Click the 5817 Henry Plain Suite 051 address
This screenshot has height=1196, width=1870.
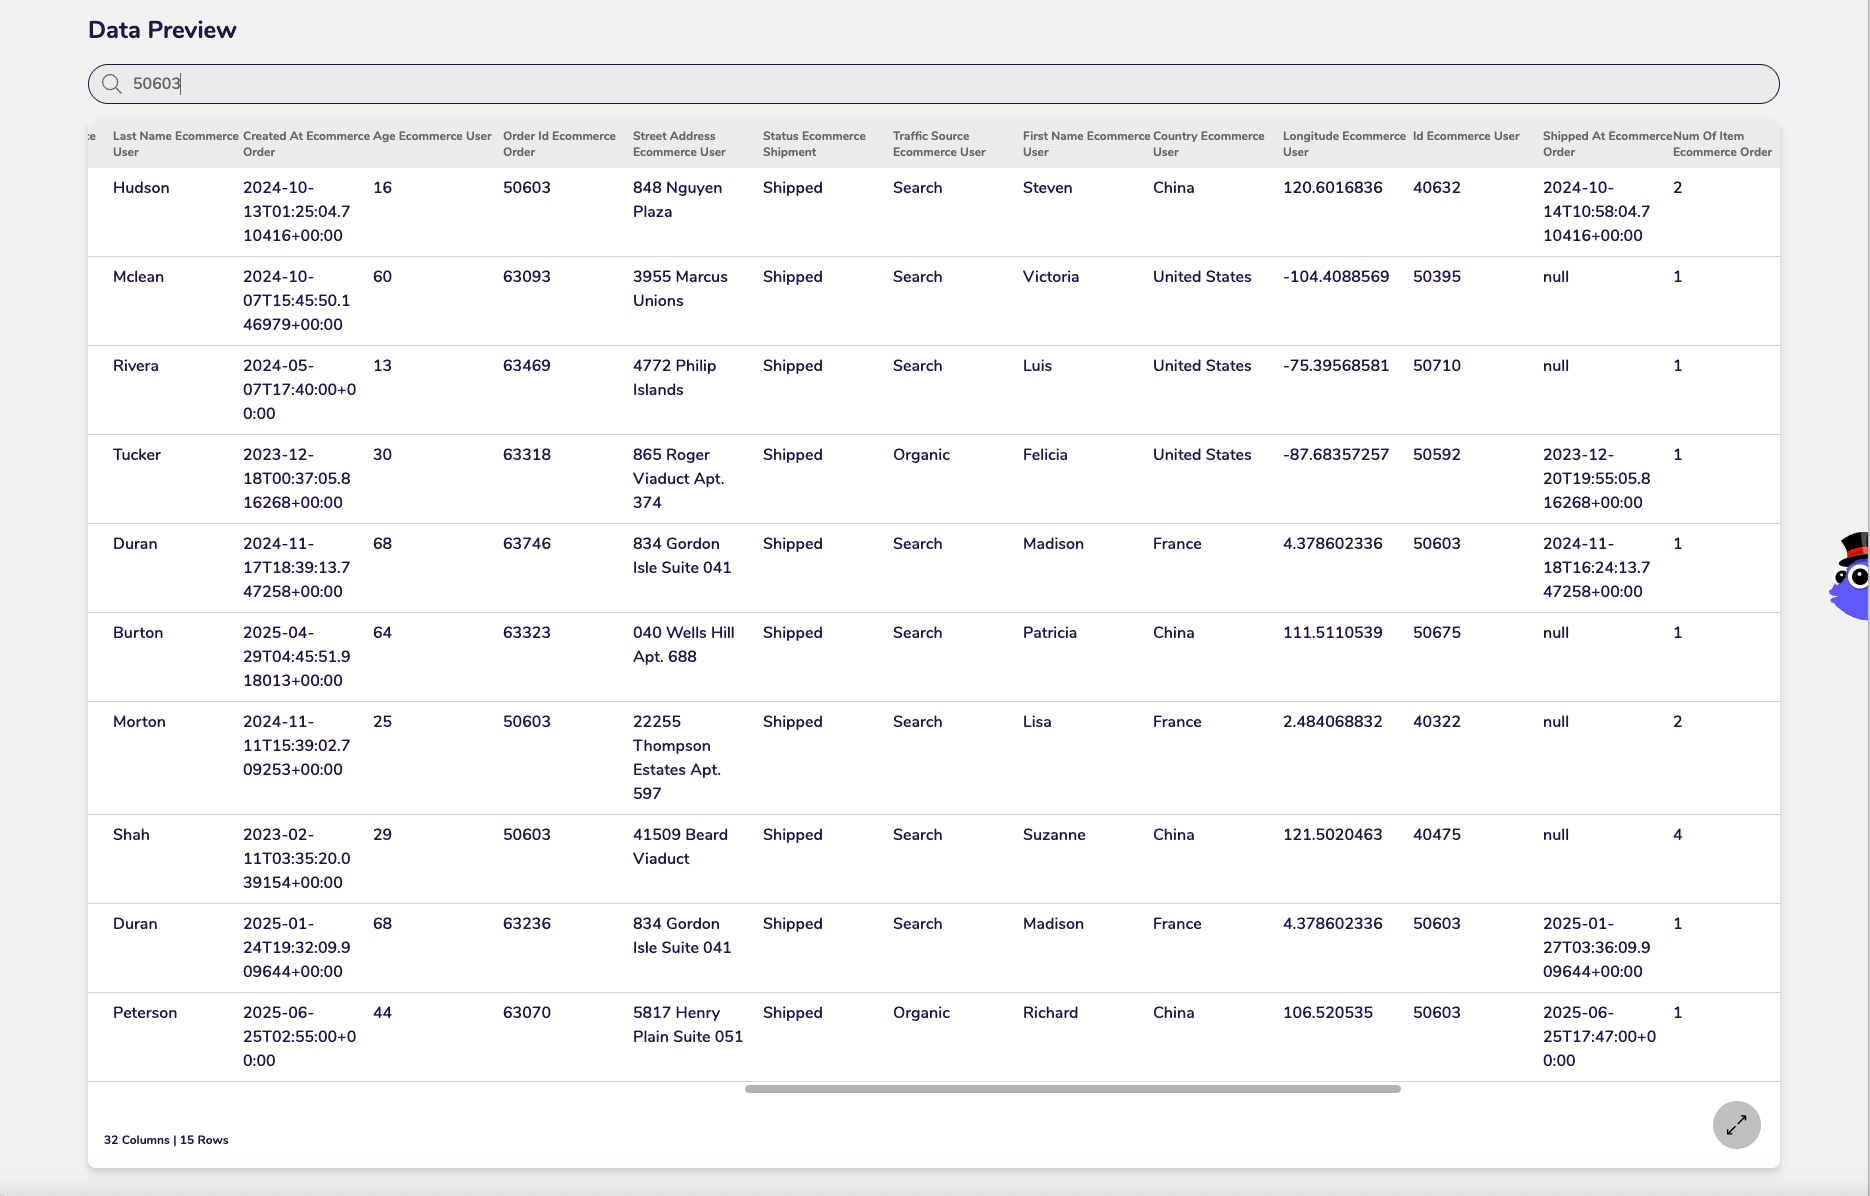[688, 1025]
